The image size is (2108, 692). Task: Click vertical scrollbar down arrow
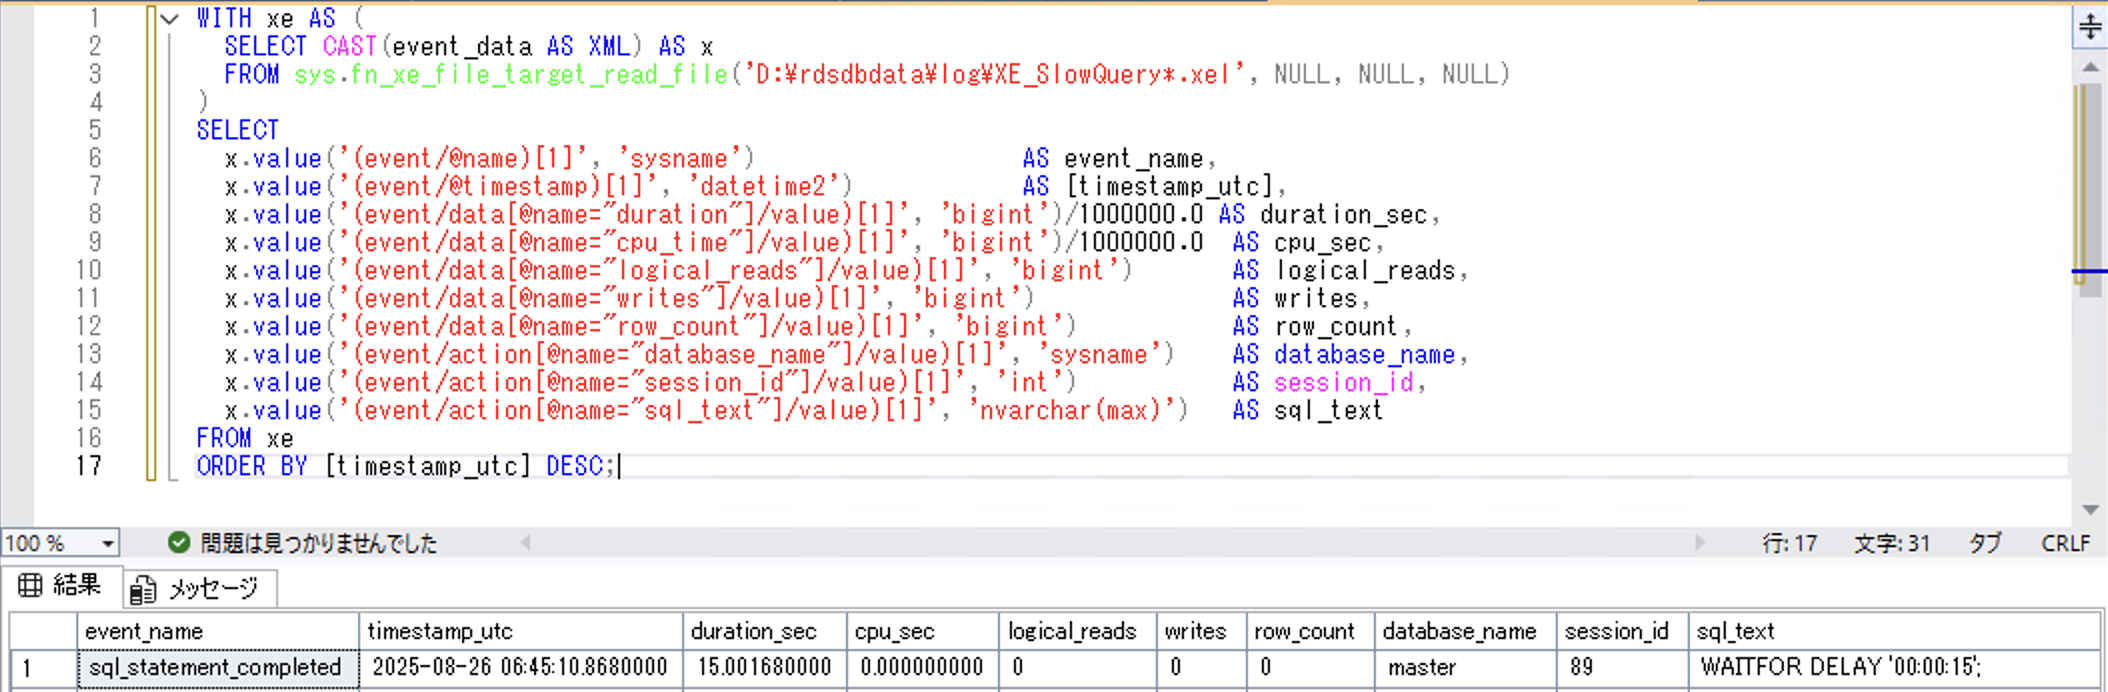coord(2090,510)
